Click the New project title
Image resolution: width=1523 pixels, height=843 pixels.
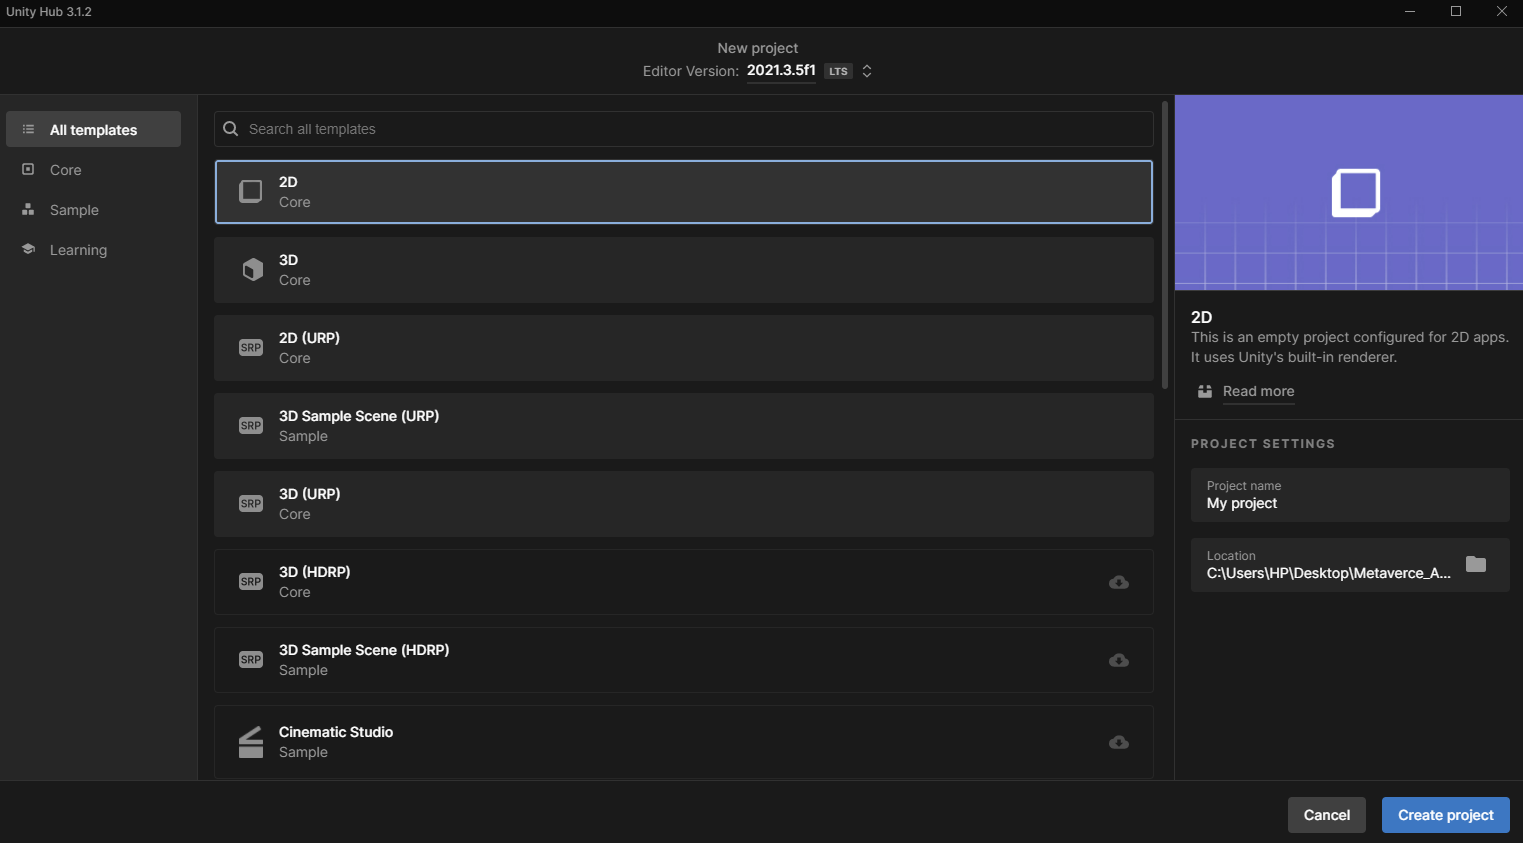coord(758,48)
